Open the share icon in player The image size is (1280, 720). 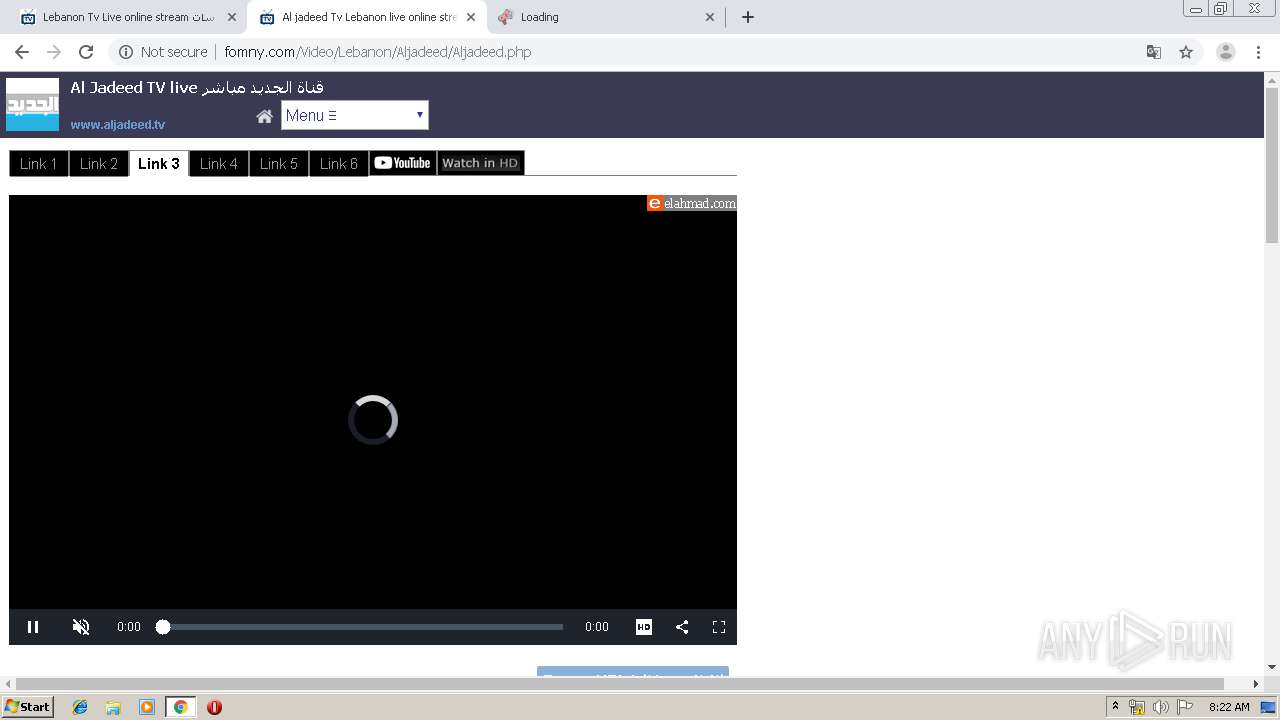point(682,627)
